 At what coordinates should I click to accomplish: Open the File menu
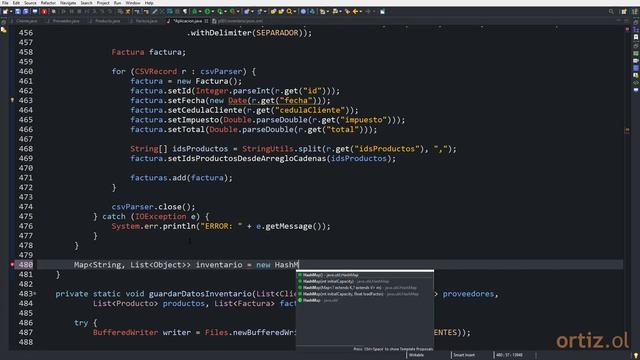point(5,3)
